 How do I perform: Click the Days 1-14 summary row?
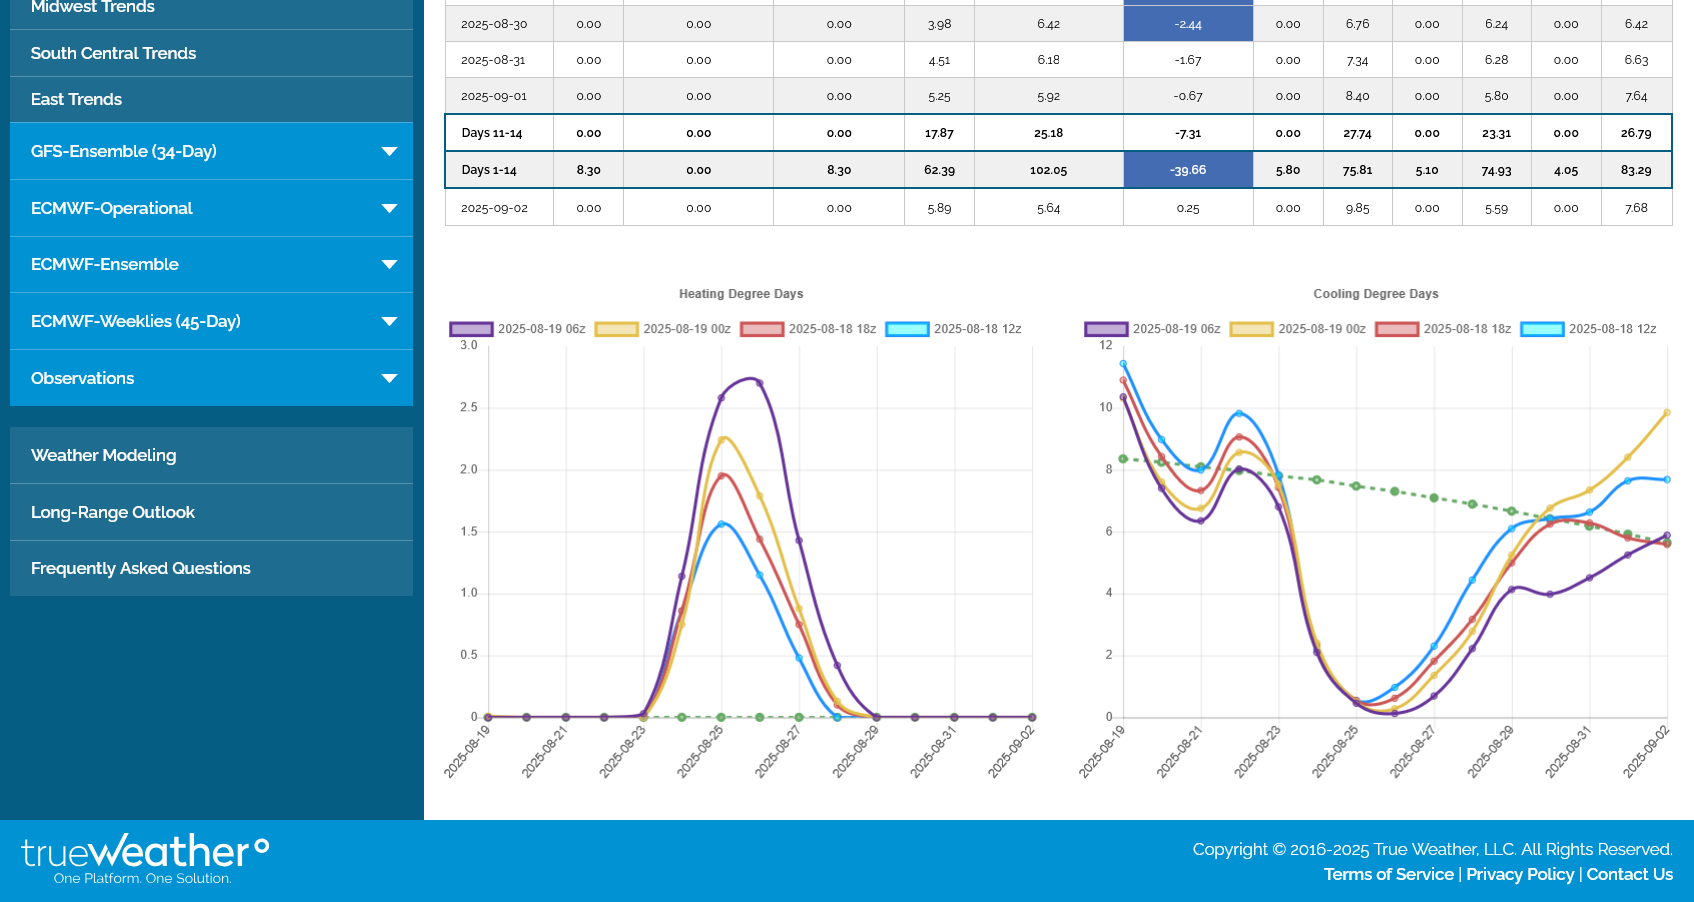point(489,171)
